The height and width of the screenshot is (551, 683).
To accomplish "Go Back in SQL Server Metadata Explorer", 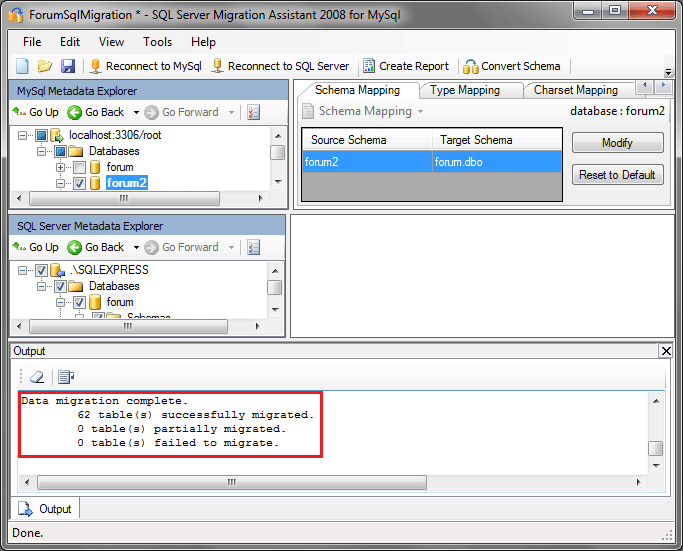I will (96, 247).
